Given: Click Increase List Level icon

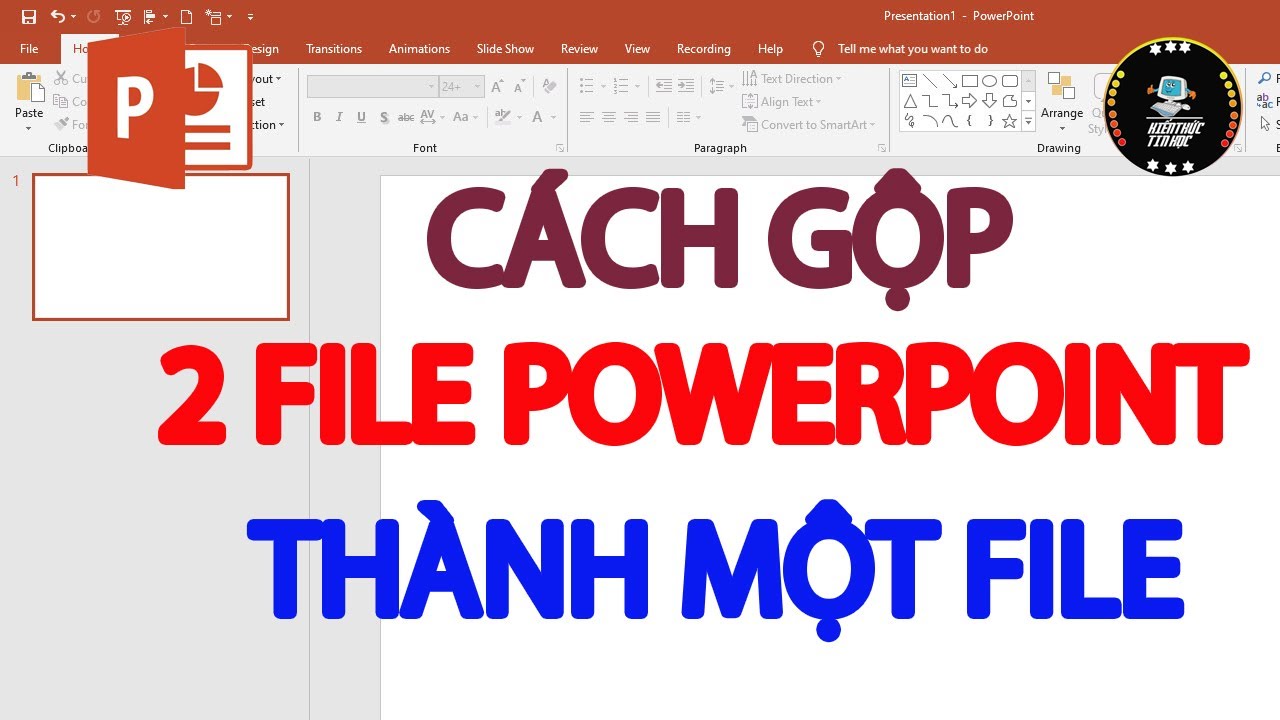Looking at the screenshot, I should (685, 87).
